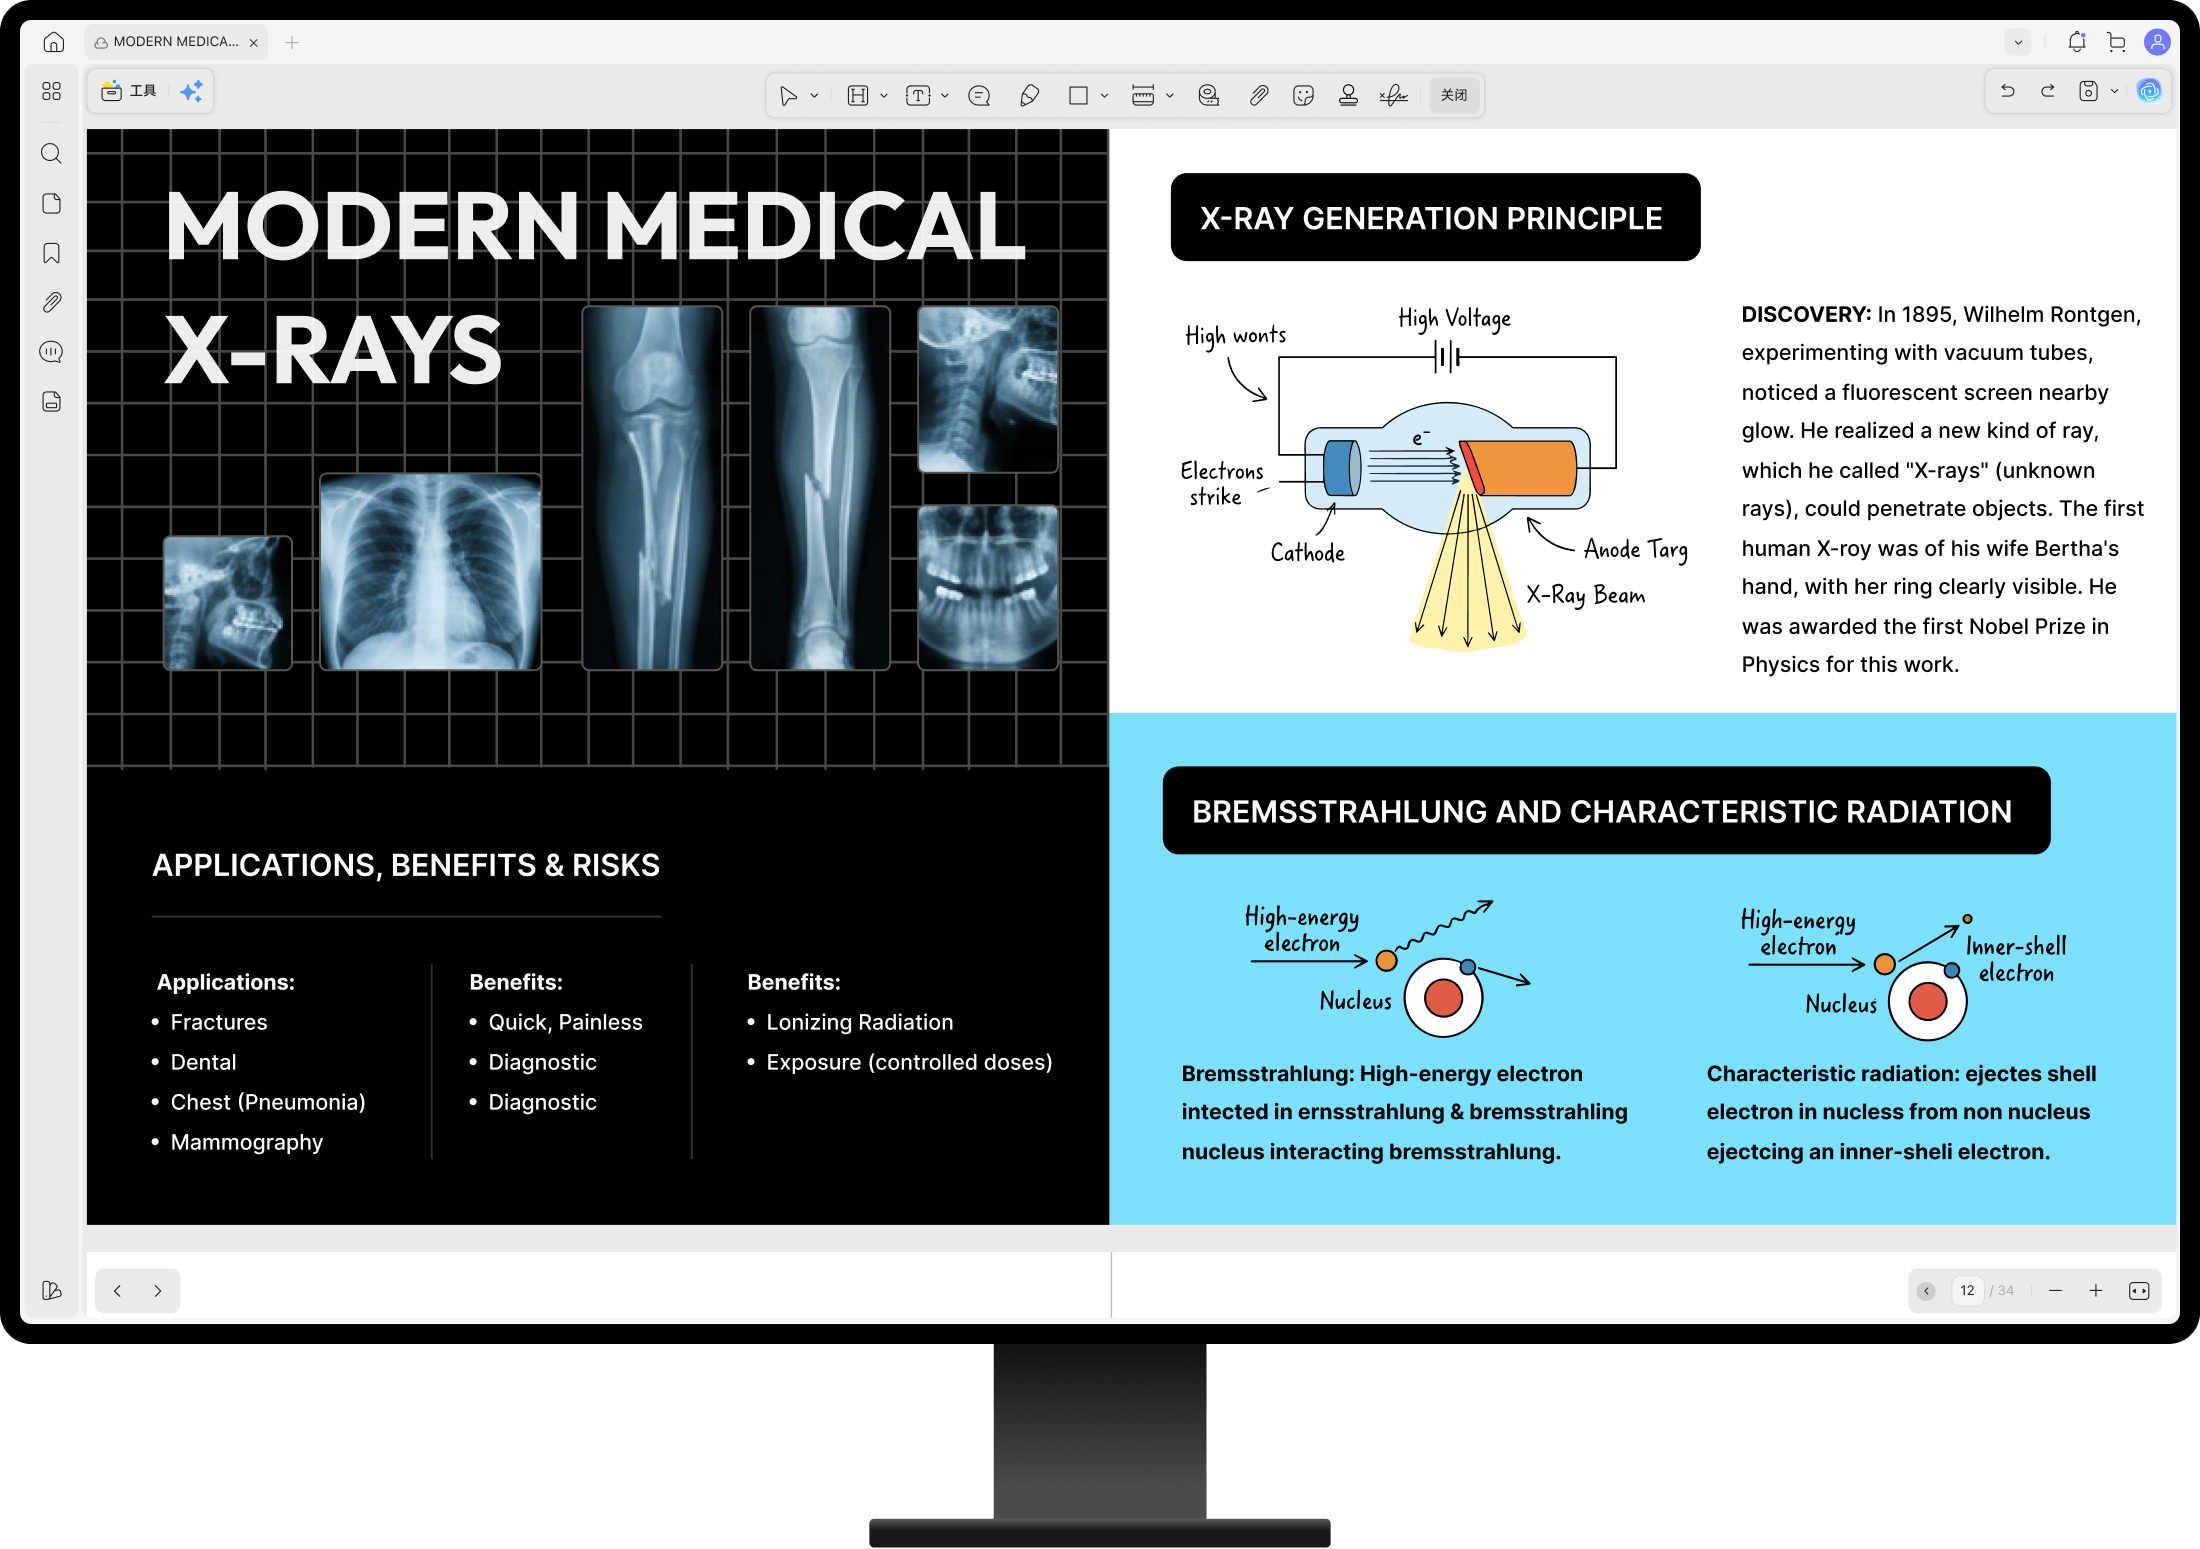2200x1549 pixels.
Task: Open the bookmarks panel in sidebar
Action: coord(52,253)
